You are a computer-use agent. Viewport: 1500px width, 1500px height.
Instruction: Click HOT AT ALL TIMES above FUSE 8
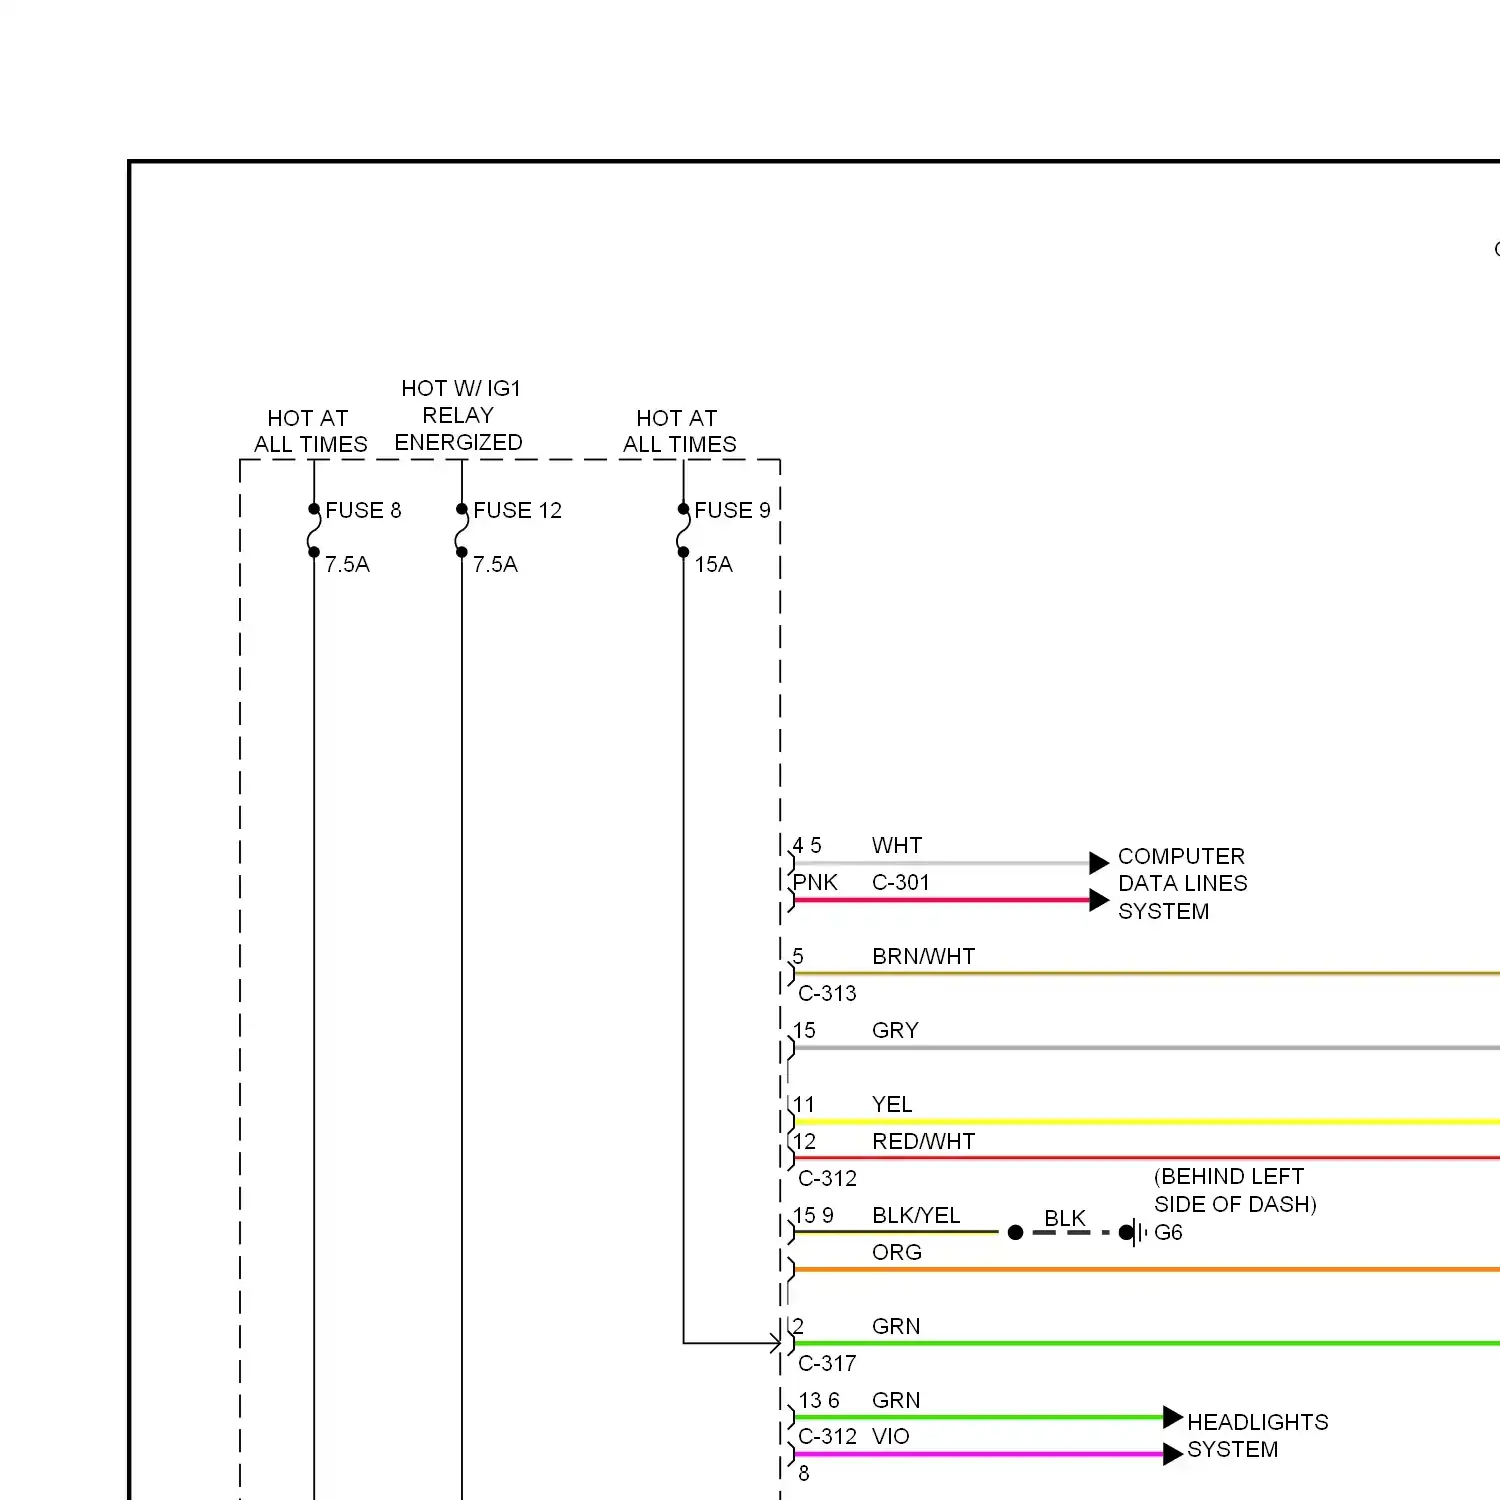click(x=310, y=431)
